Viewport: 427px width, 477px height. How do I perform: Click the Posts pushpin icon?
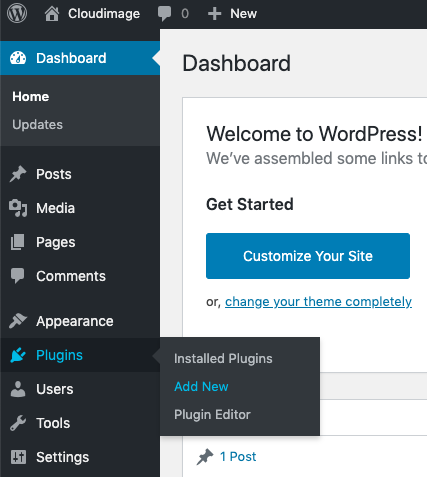point(18,174)
